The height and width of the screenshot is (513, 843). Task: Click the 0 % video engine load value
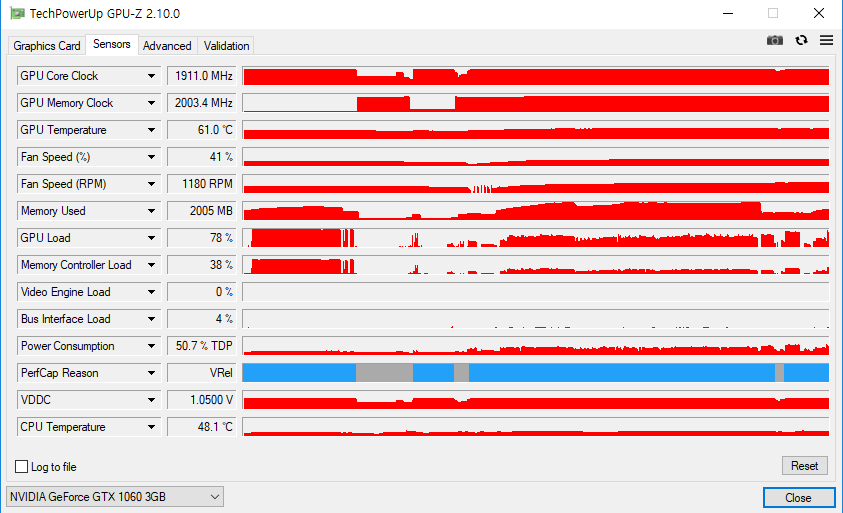tap(202, 292)
